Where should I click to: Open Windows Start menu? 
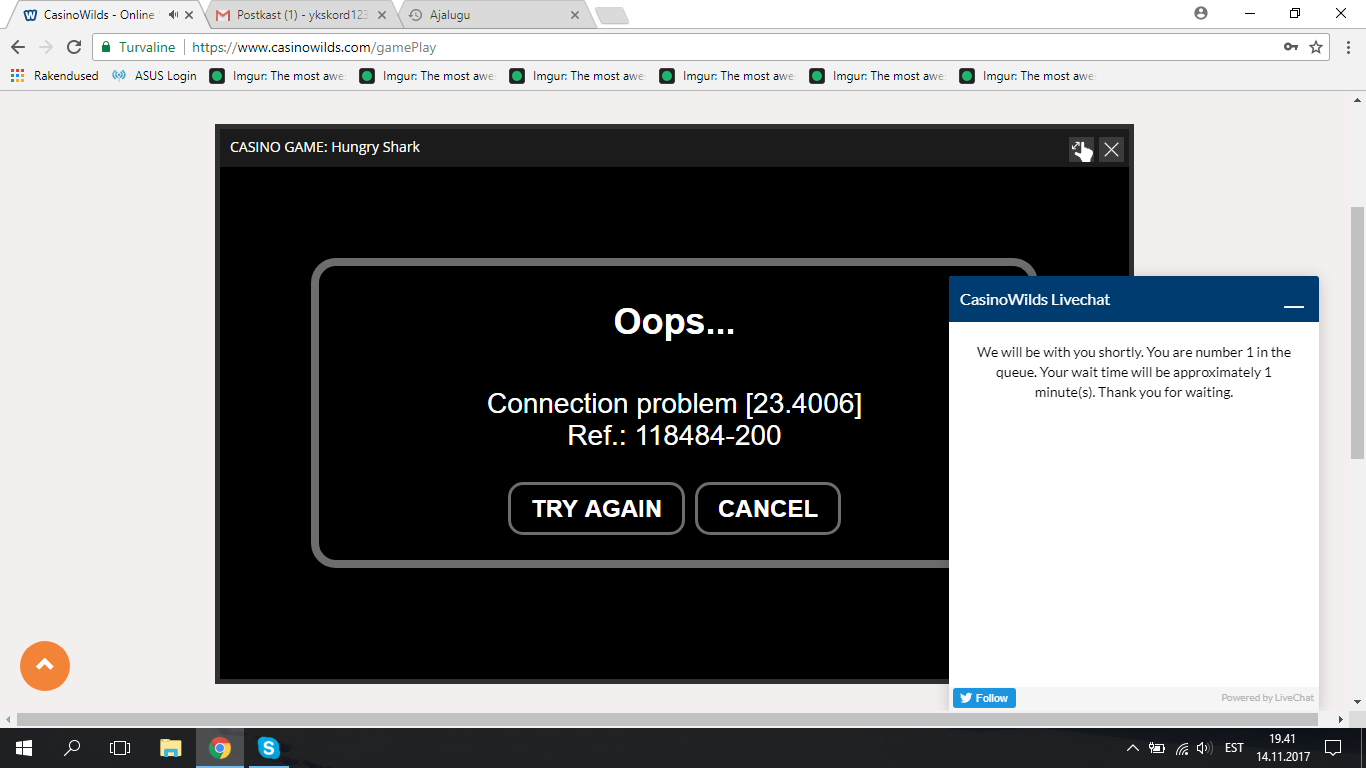(23, 748)
